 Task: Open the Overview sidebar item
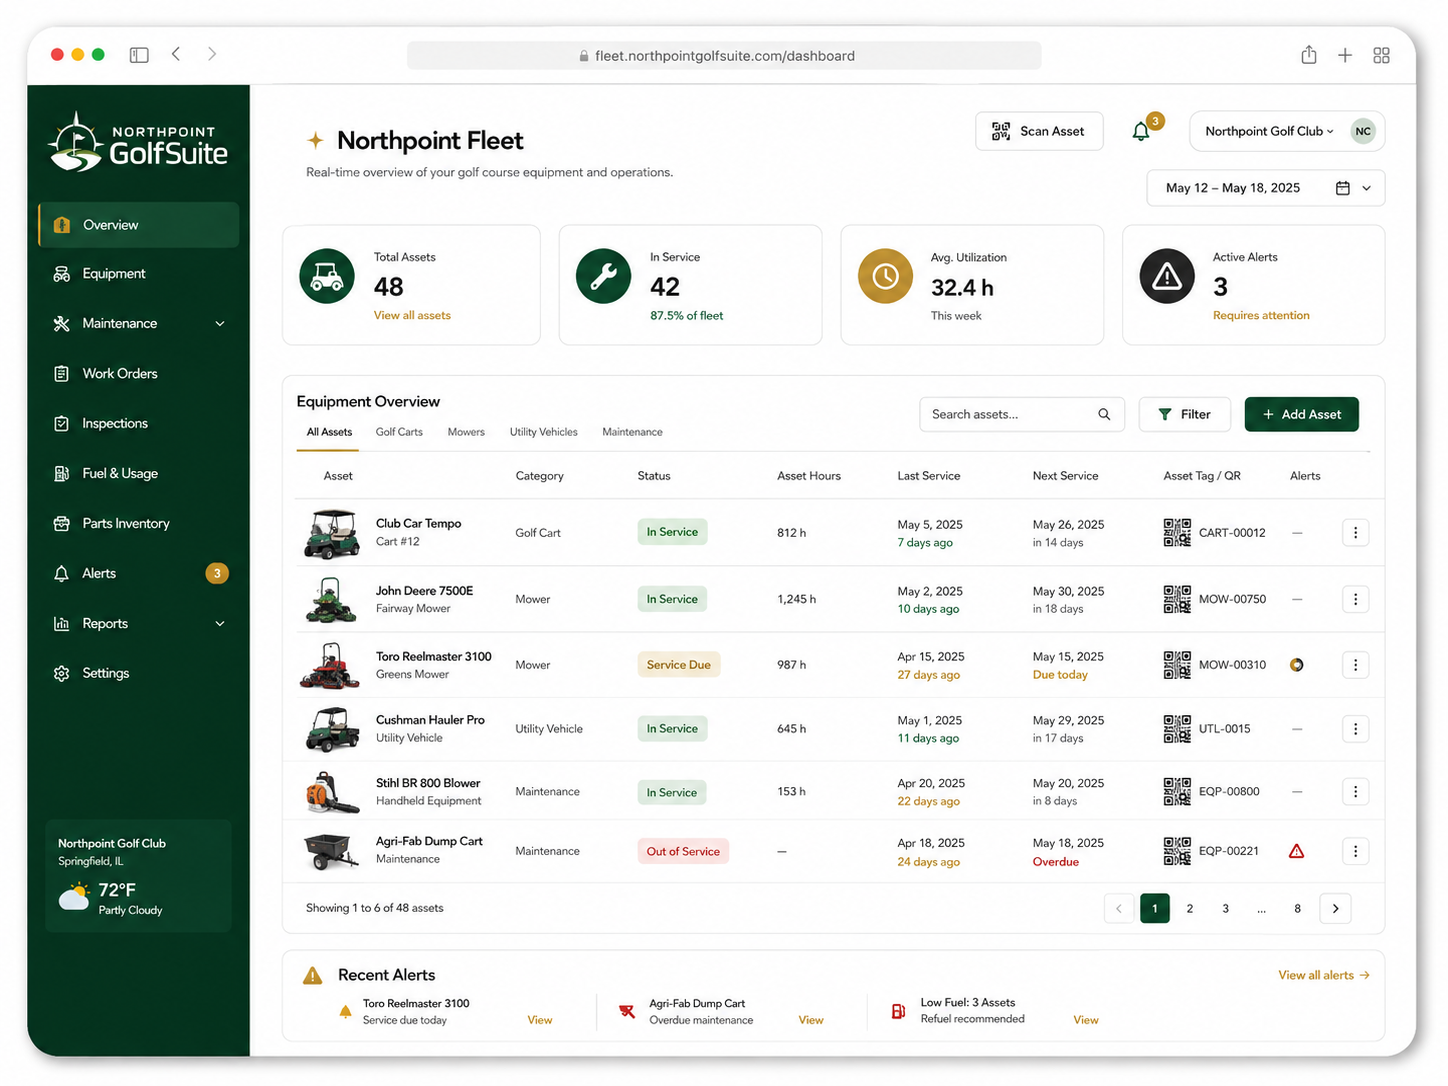click(139, 225)
